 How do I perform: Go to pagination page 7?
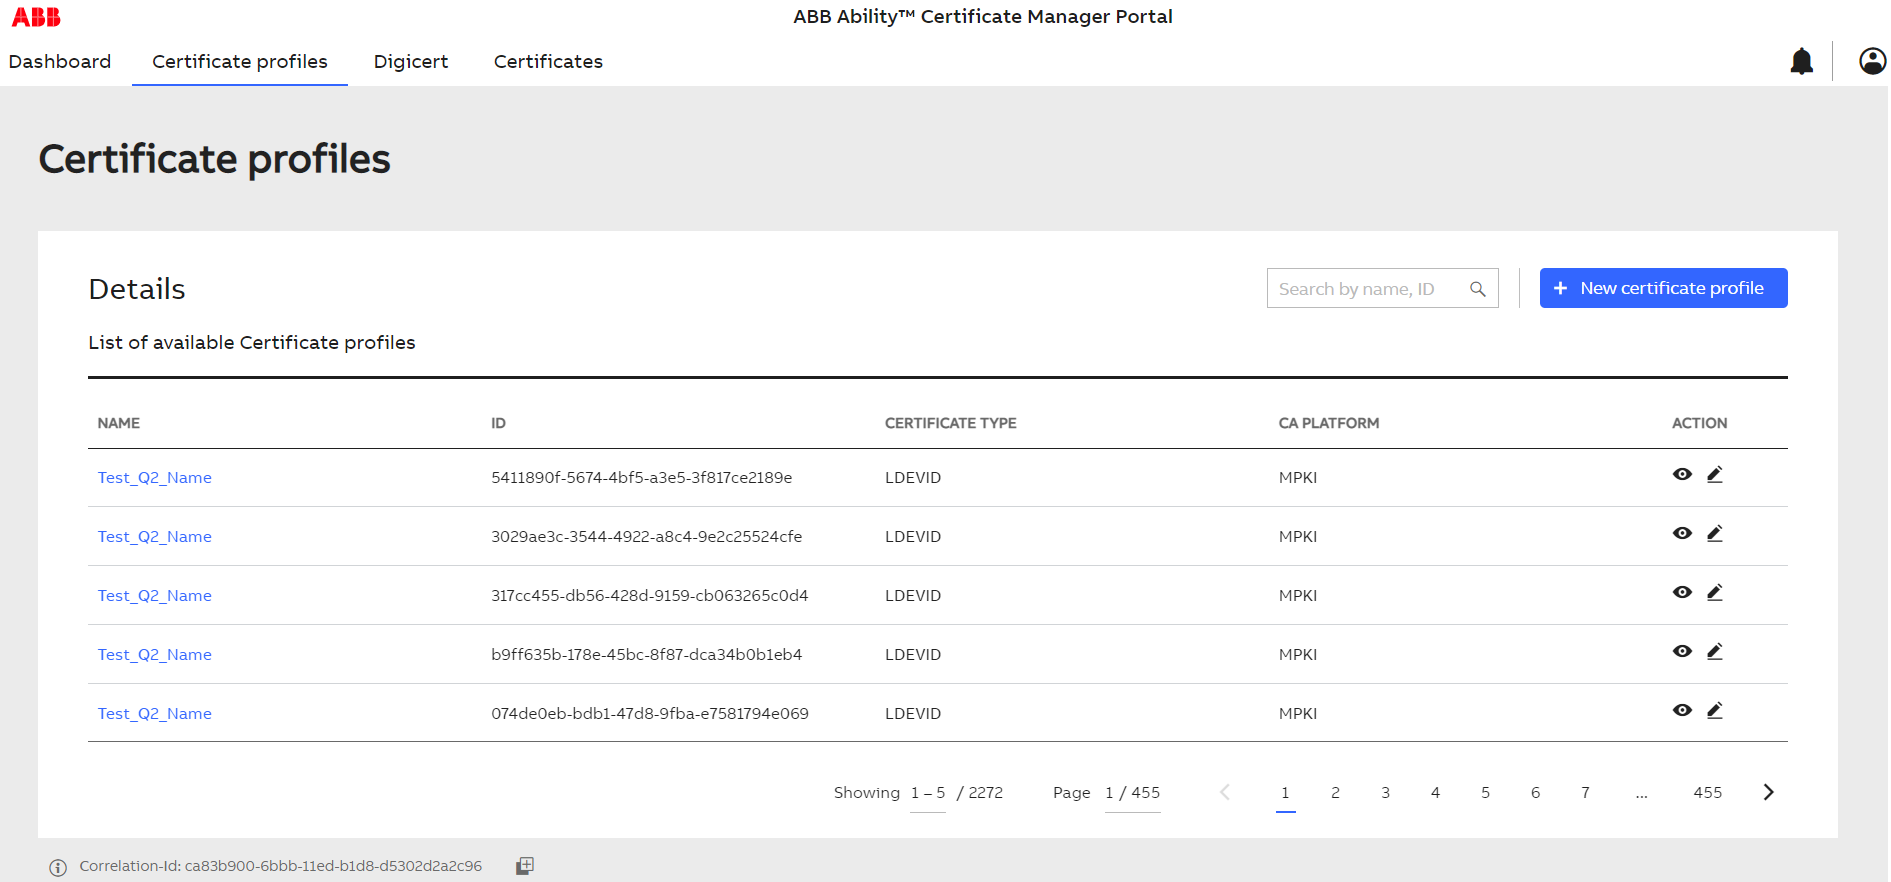[x=1585, y=793]
